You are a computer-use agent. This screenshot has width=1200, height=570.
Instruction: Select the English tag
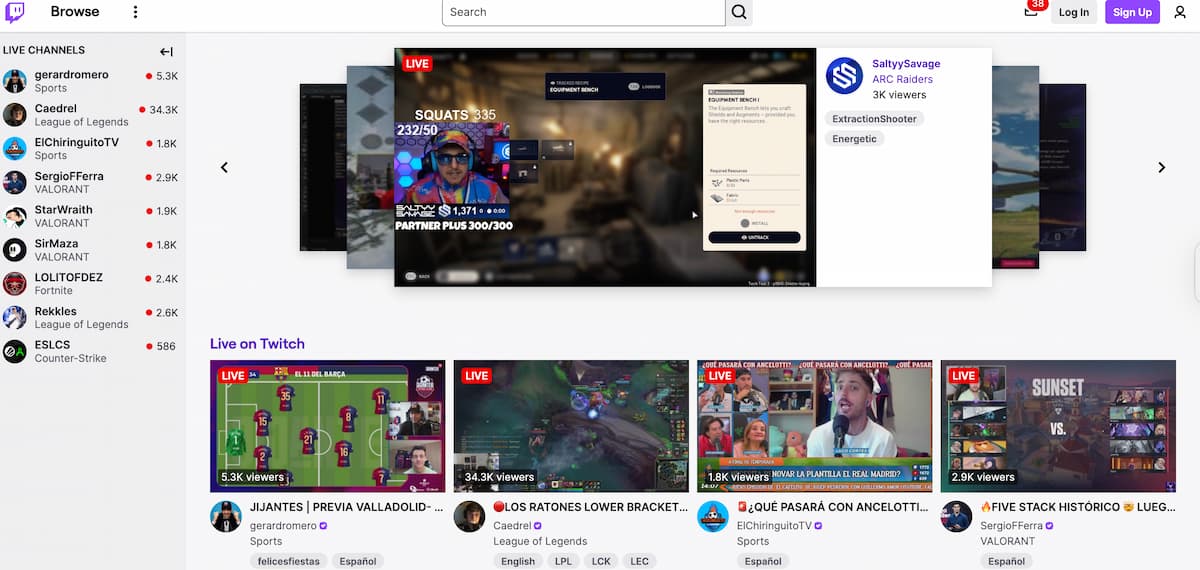pos(518,561)
